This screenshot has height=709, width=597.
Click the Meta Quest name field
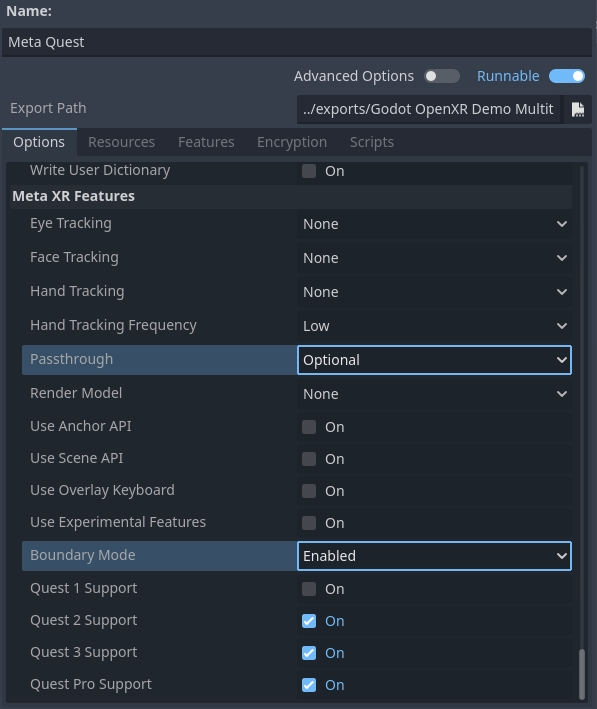coord(297,42)
